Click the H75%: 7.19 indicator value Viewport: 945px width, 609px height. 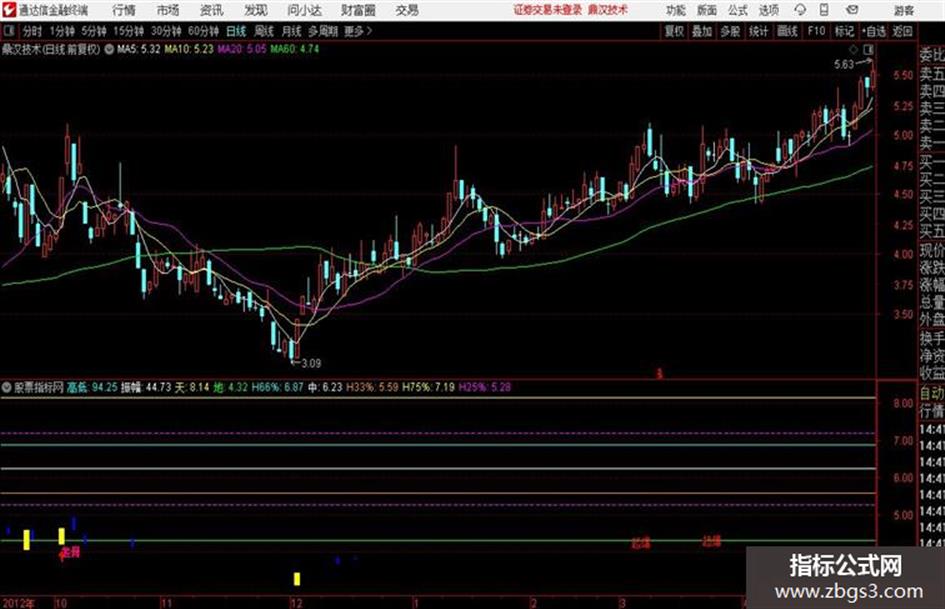click(431, 387)
